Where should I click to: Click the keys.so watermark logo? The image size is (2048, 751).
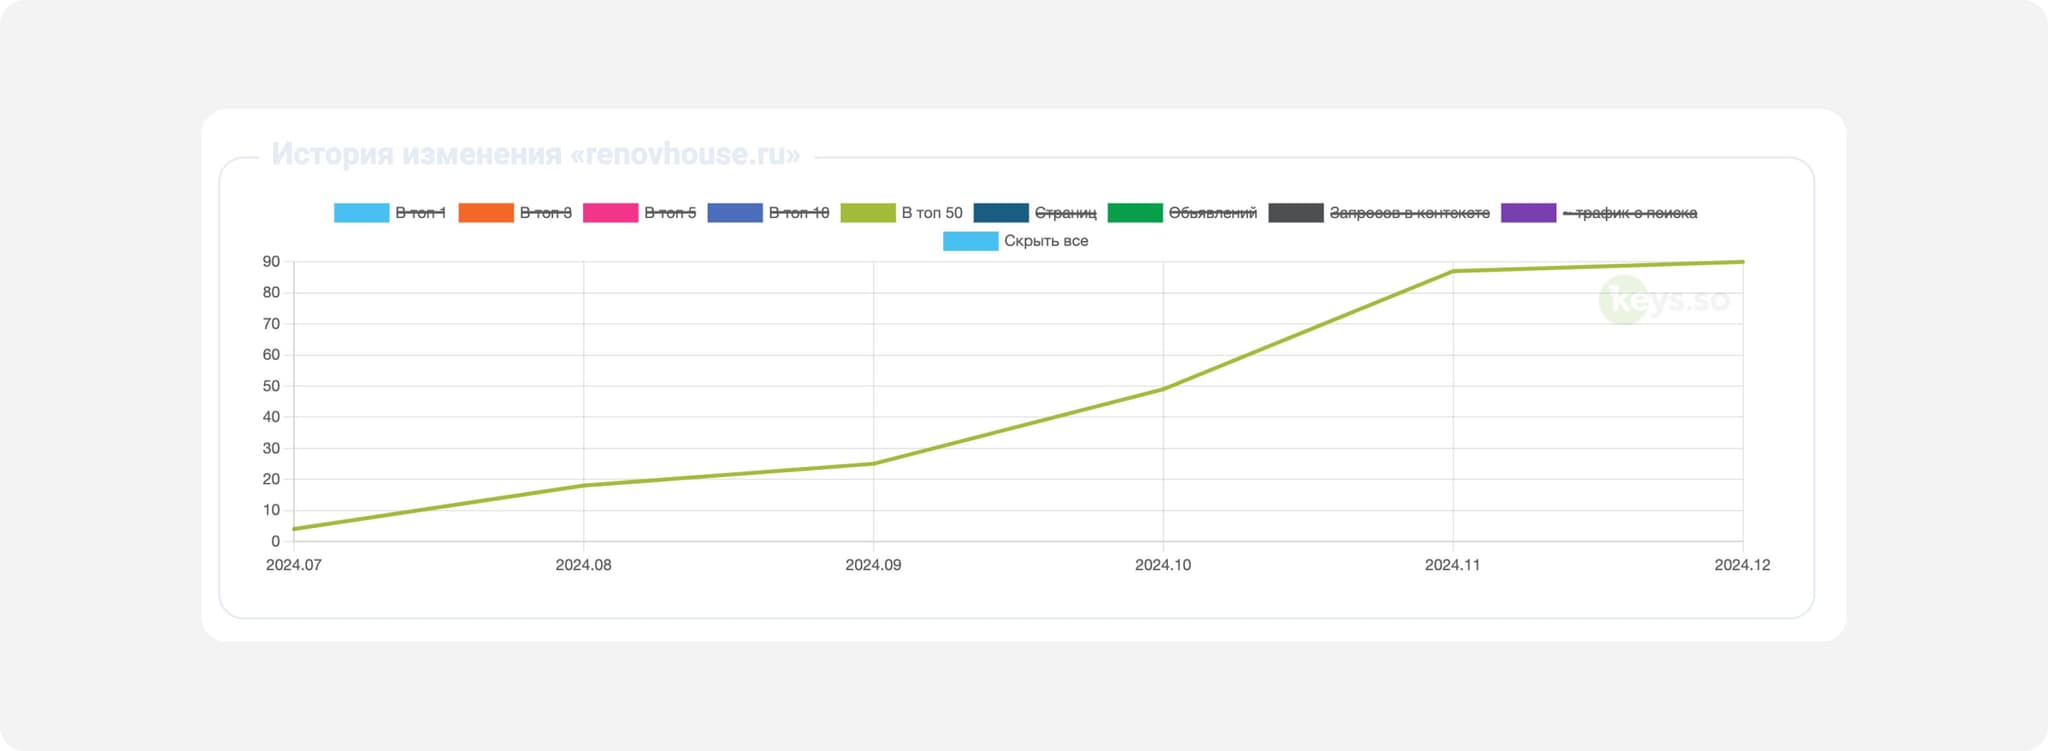click(1664, 300)
